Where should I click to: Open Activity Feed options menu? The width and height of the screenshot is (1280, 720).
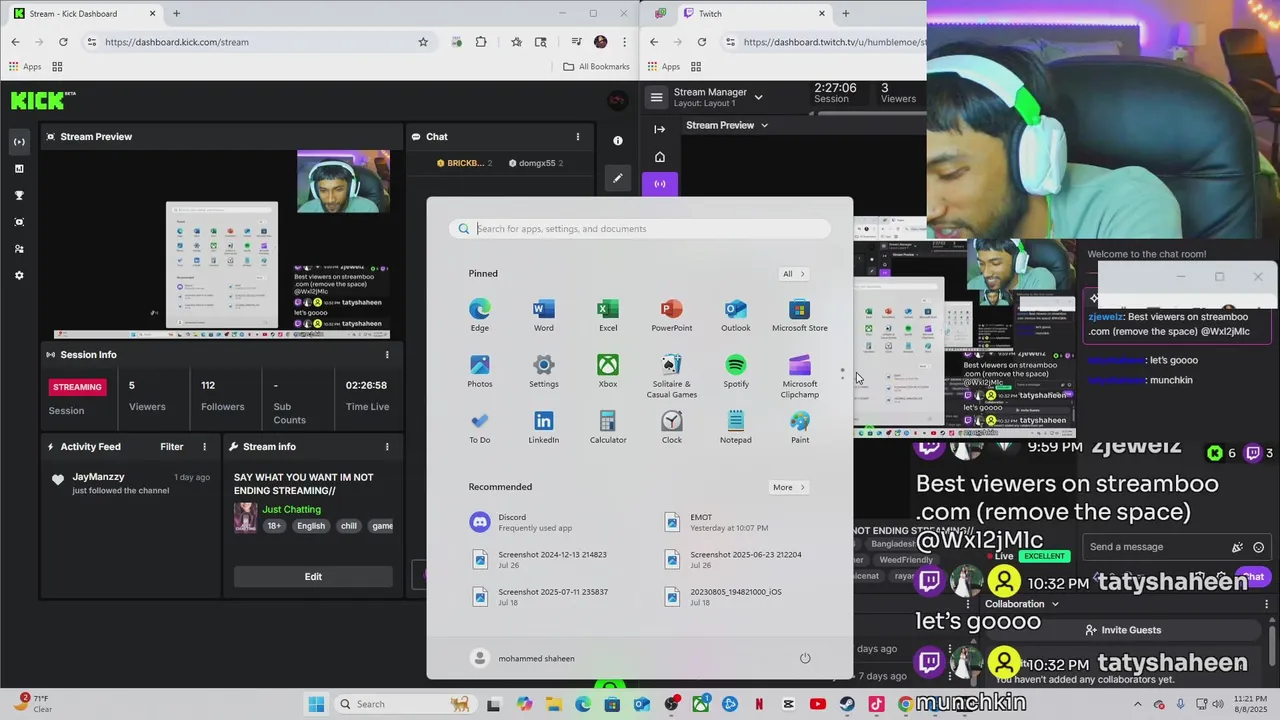pos(205,447)
